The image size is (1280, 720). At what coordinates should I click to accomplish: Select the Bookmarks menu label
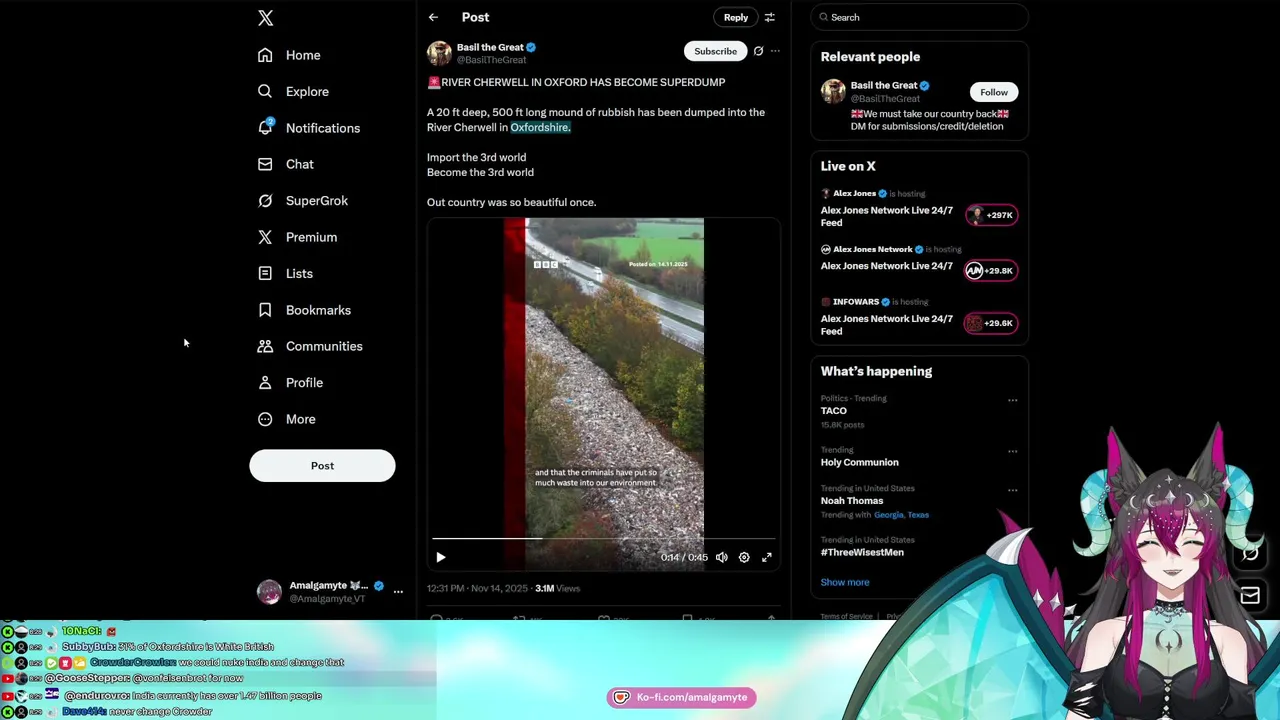(x=318, y=310)
